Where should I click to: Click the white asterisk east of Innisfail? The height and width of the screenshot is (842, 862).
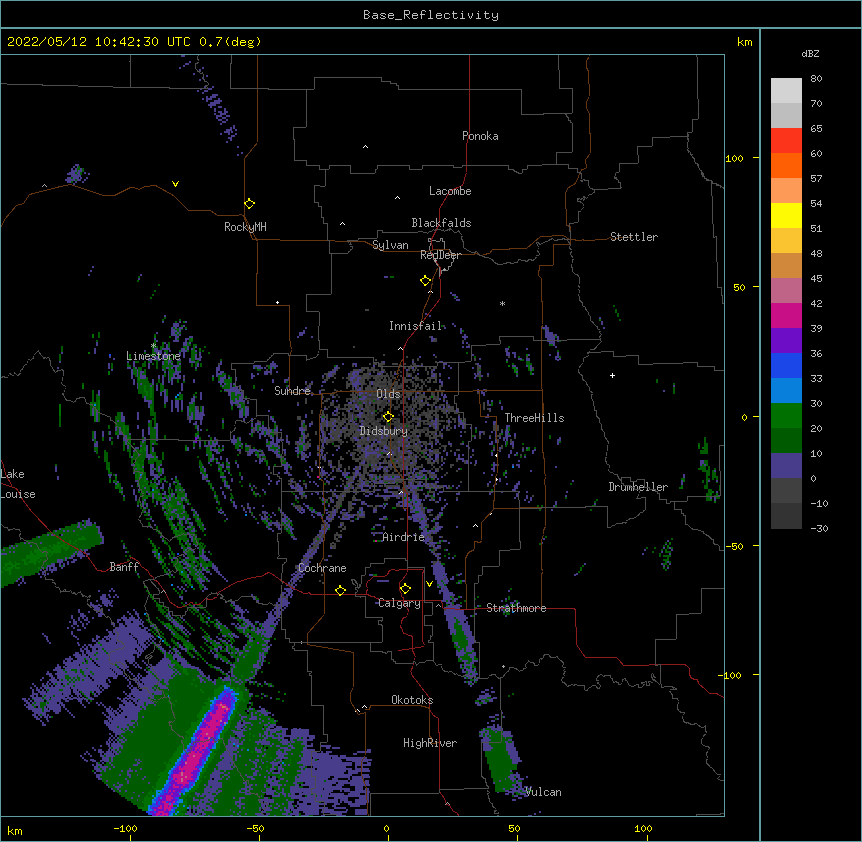(502, 303)
